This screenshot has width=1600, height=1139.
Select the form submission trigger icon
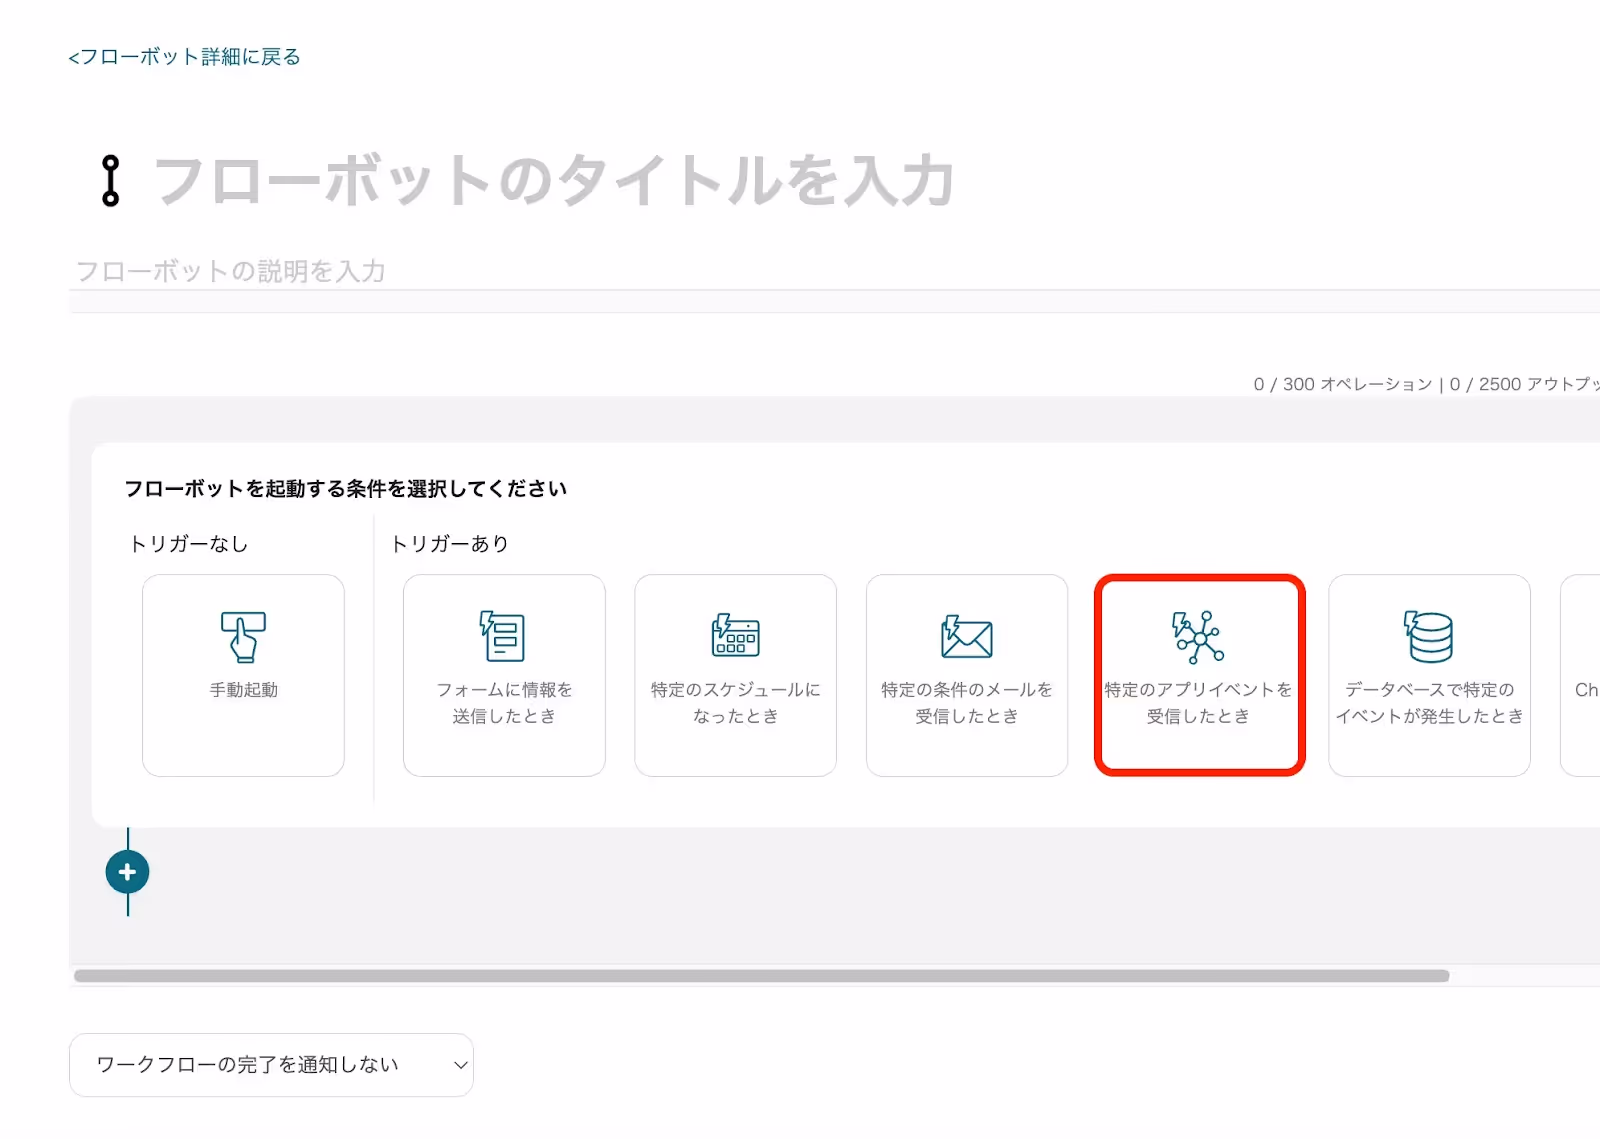504,637
